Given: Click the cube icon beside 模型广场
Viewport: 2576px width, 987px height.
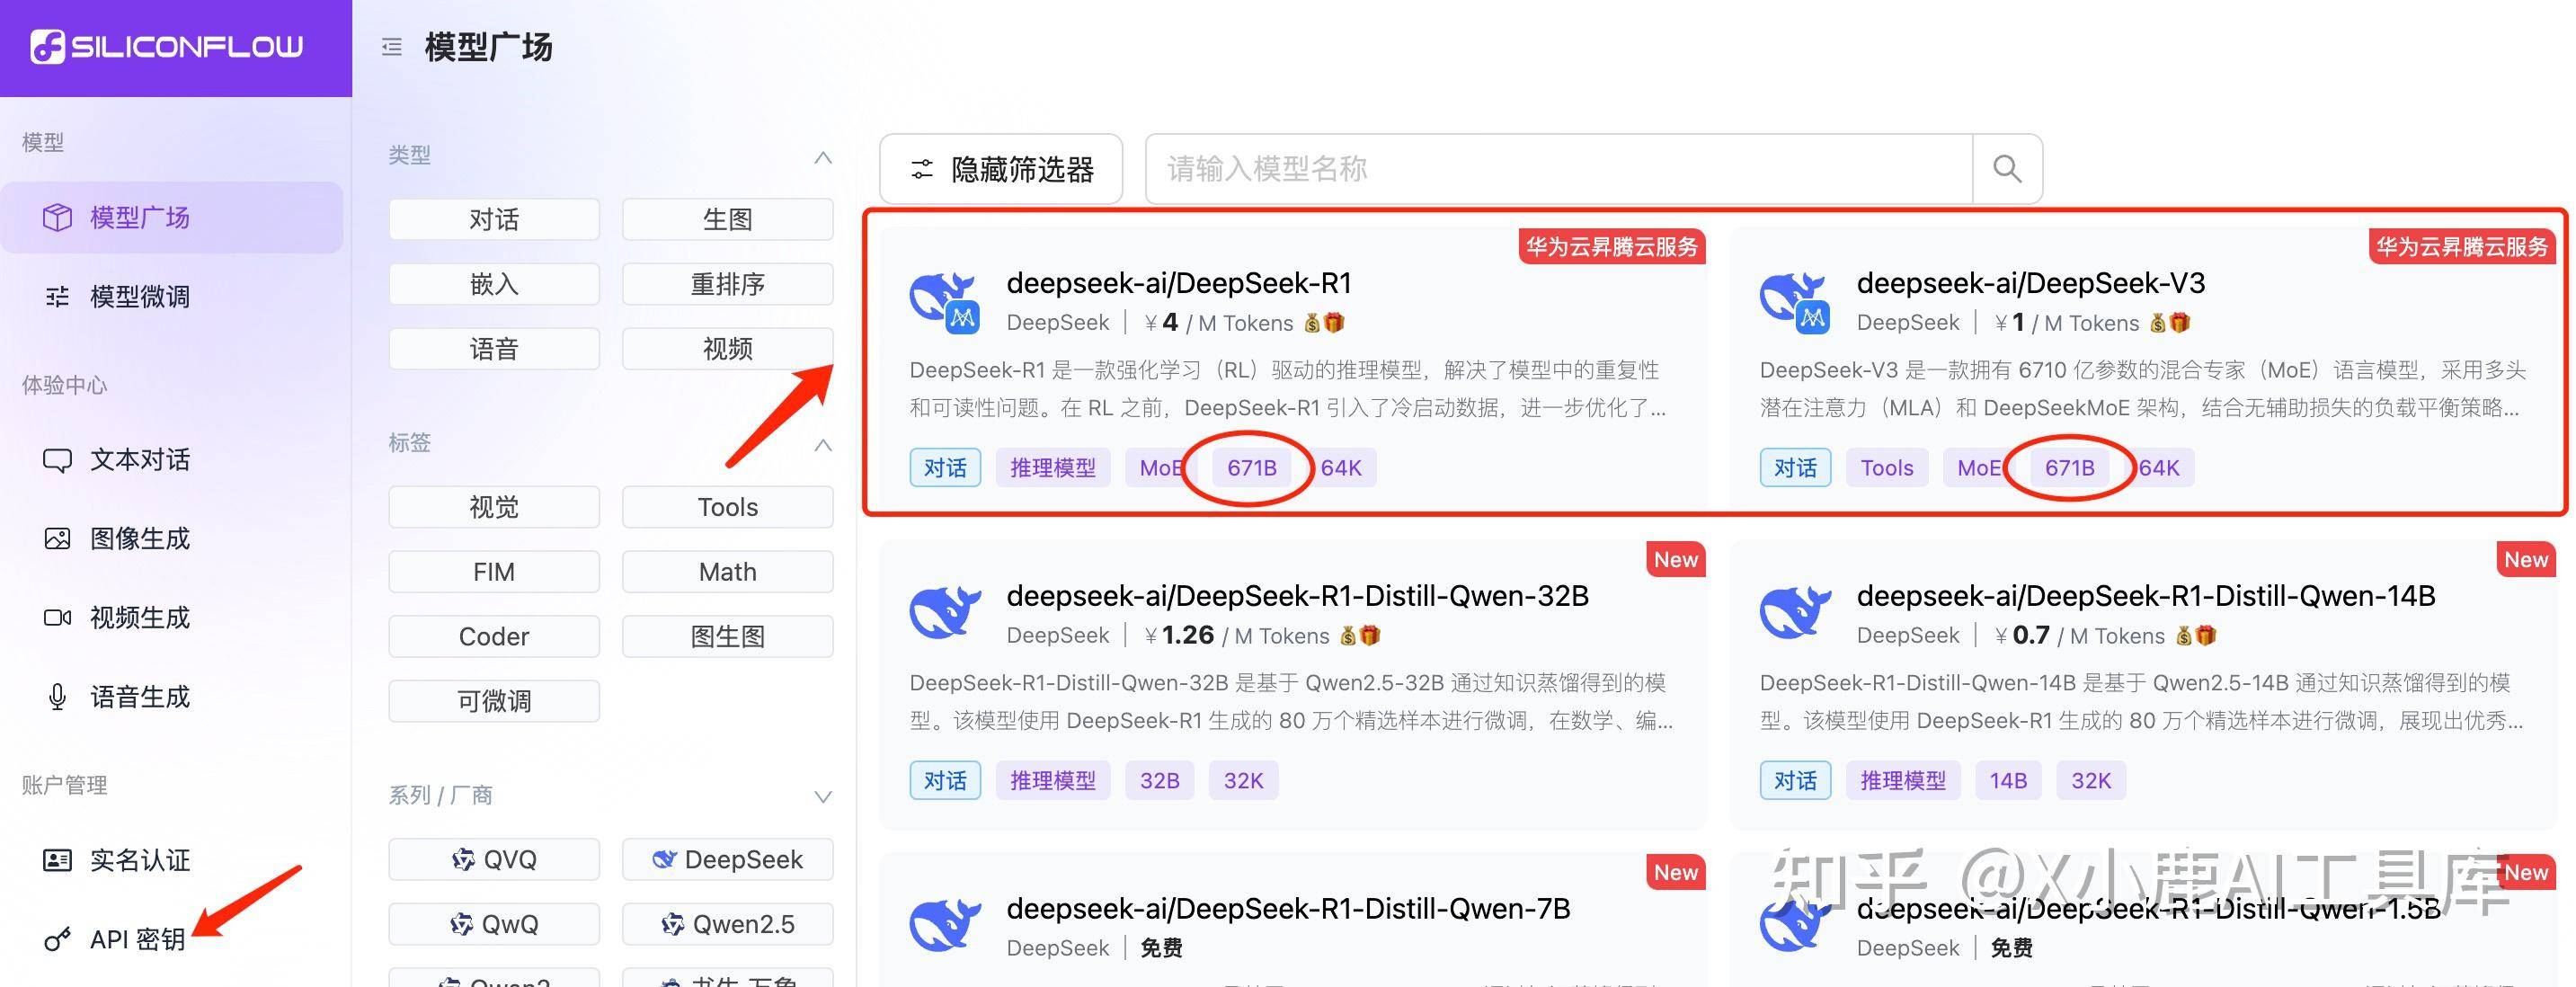Looking at the screenshot, I should (x=57, y=217).
